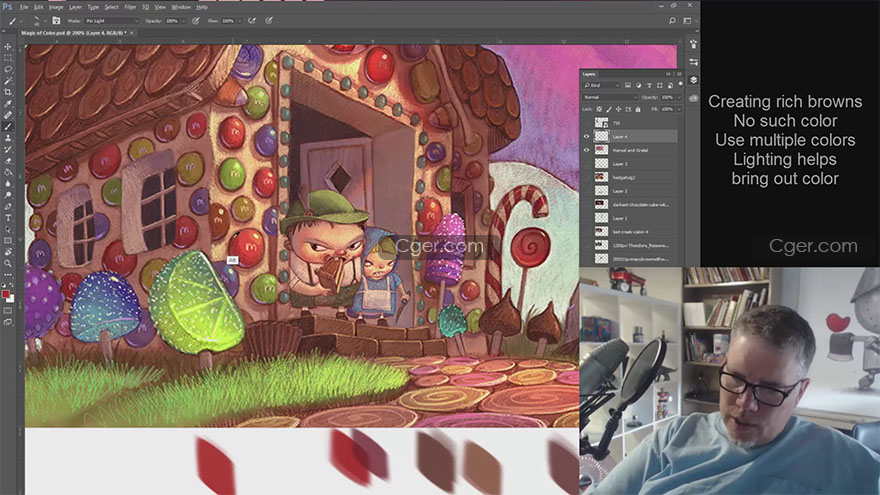Filter layers by smart object icon
The height and width of the screenshot is (495, 880).
click(x=670, y=85)
